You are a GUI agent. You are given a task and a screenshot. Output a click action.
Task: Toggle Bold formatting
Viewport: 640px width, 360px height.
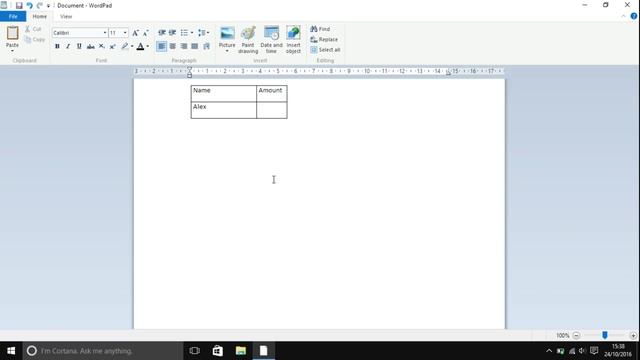pyautogui.click(x=57, y=47)
